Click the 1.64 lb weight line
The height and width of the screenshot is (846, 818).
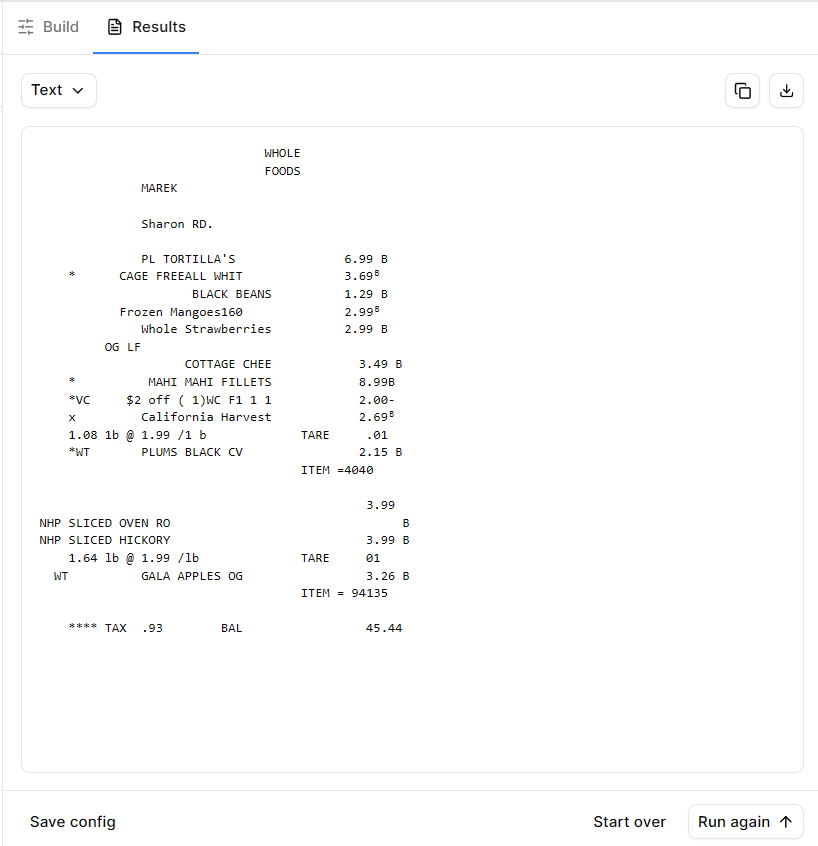coord(133,558)
